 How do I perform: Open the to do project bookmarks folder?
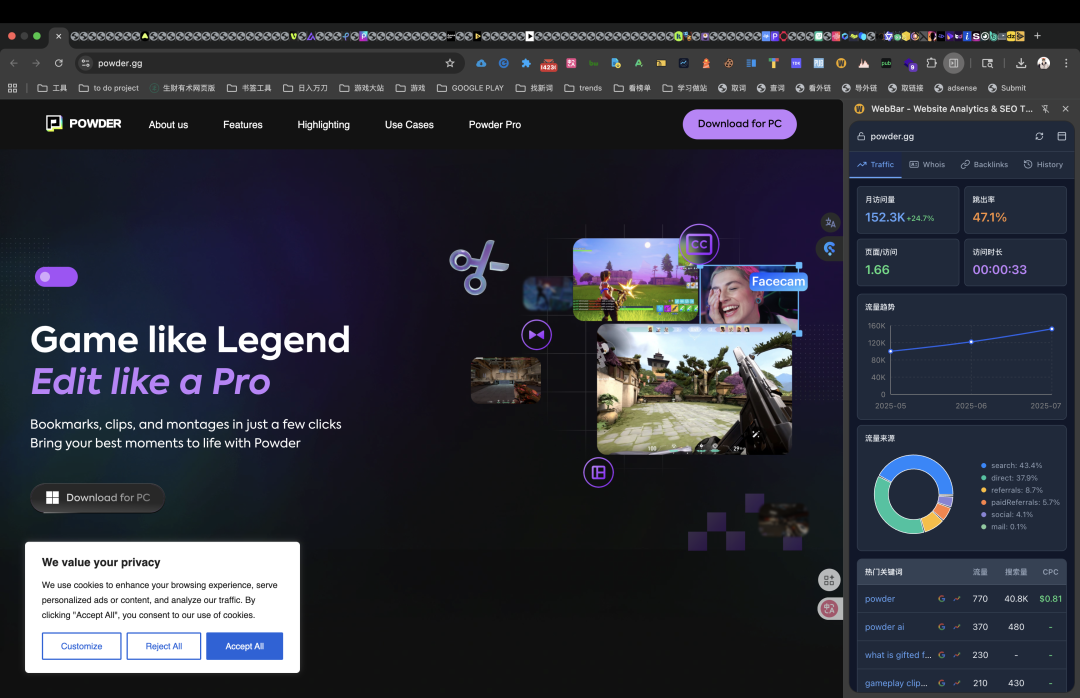(109, 88)
